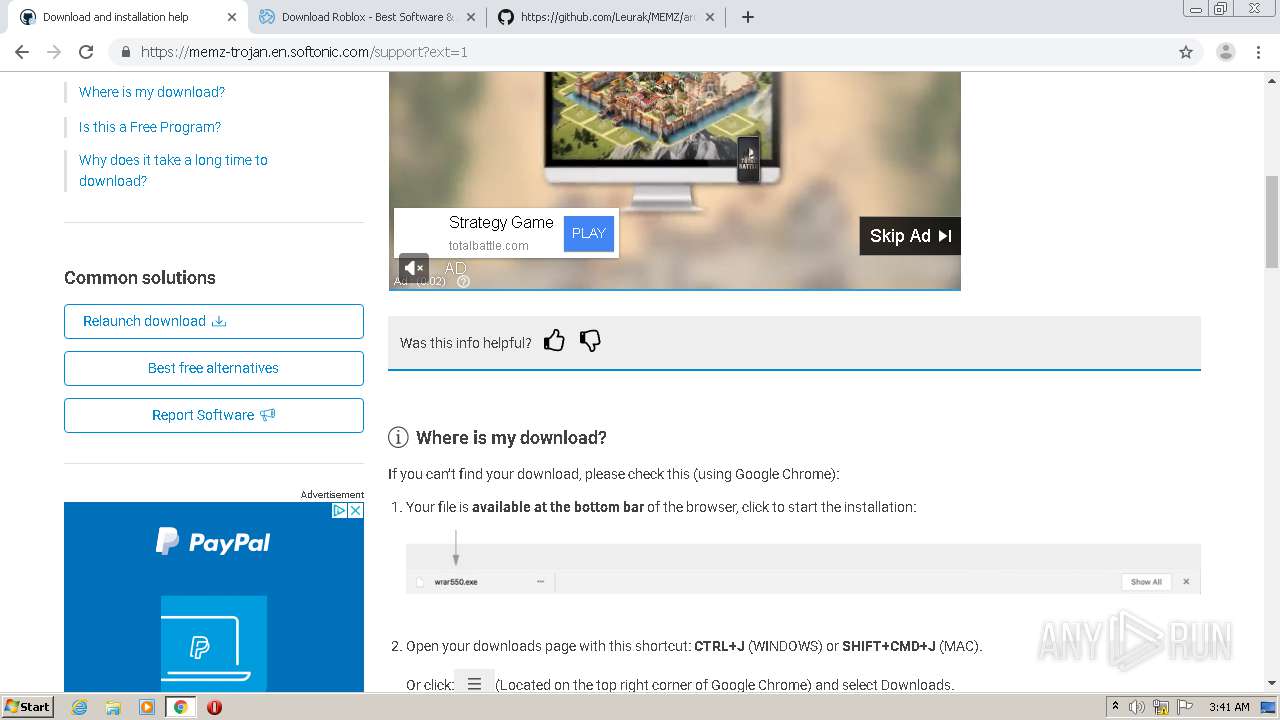Click the hamburger menu icon in the instructions
1280x720 pixels.
click(x=474, y=684)
